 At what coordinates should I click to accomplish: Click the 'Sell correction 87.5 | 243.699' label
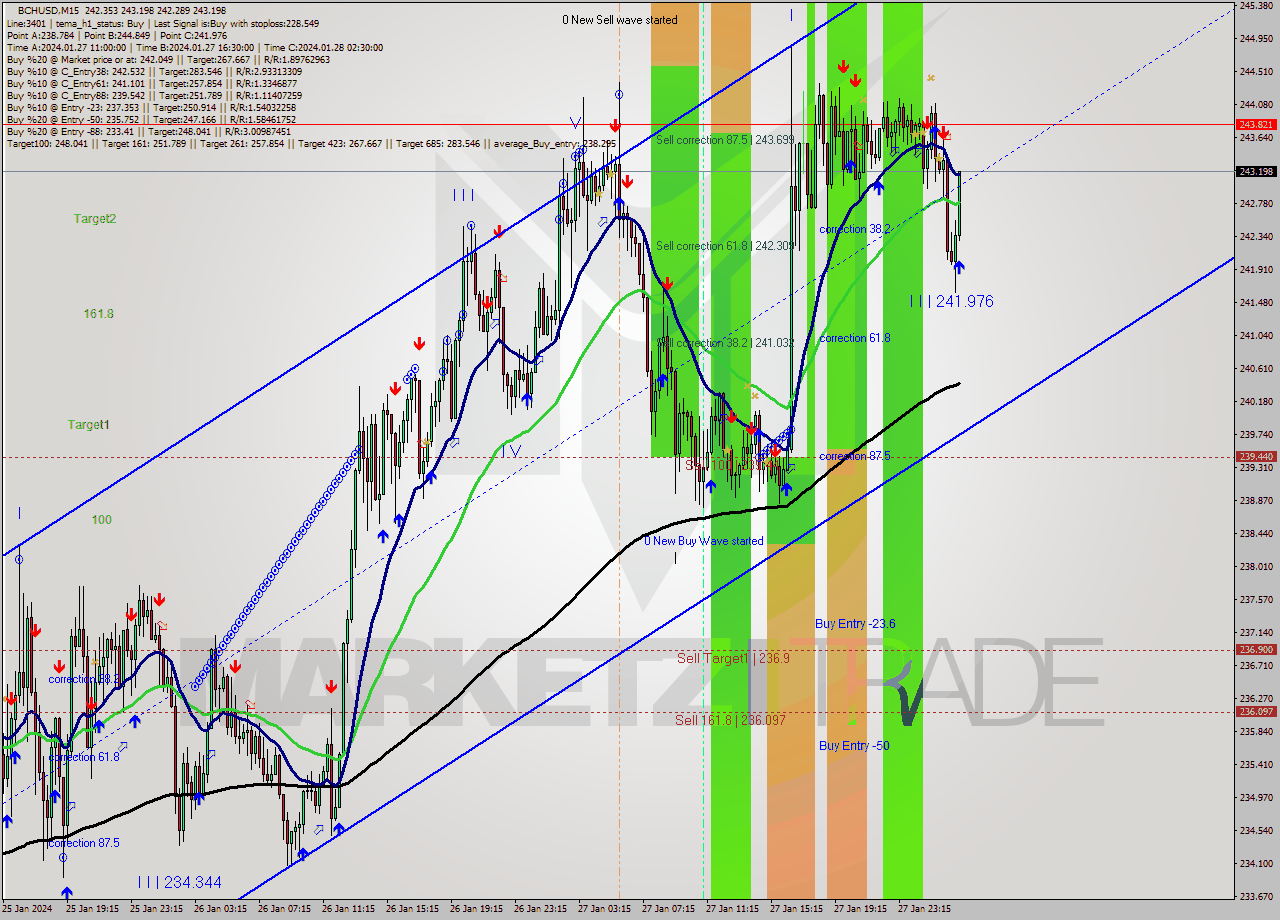click(x=725, y=140)
